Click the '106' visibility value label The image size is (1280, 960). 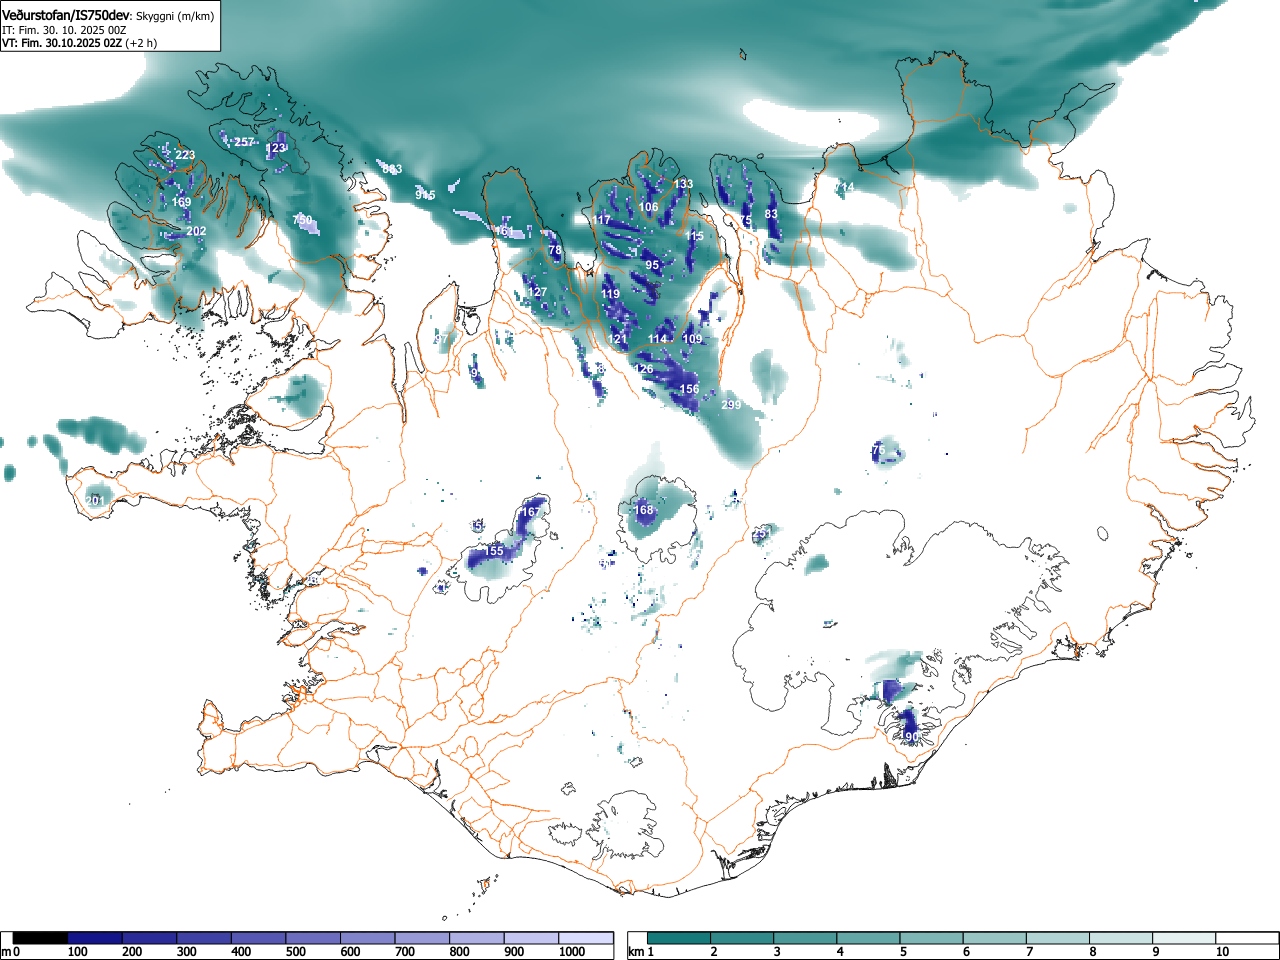(649, 207)
